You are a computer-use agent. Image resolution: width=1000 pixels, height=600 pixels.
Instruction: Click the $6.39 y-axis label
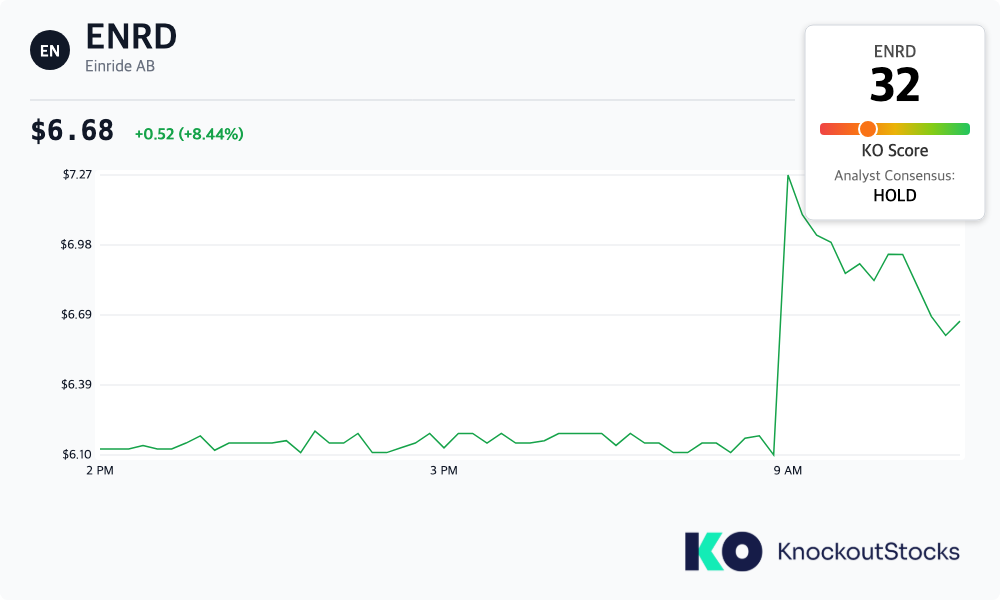pos(77,384)
